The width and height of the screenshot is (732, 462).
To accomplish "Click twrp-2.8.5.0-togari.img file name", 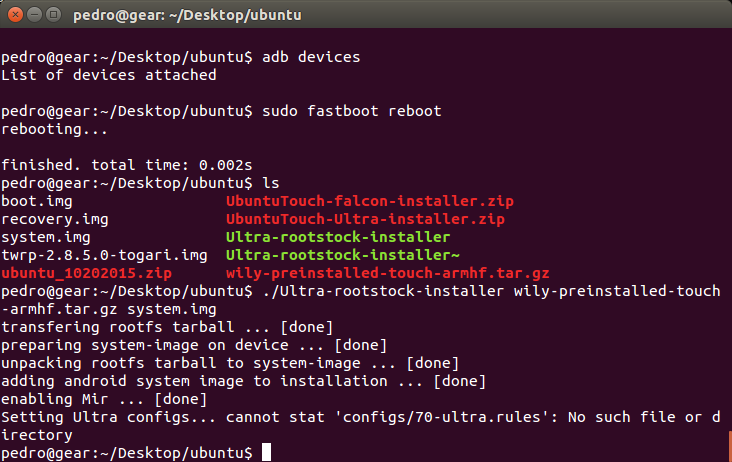I will coord(104,255).
